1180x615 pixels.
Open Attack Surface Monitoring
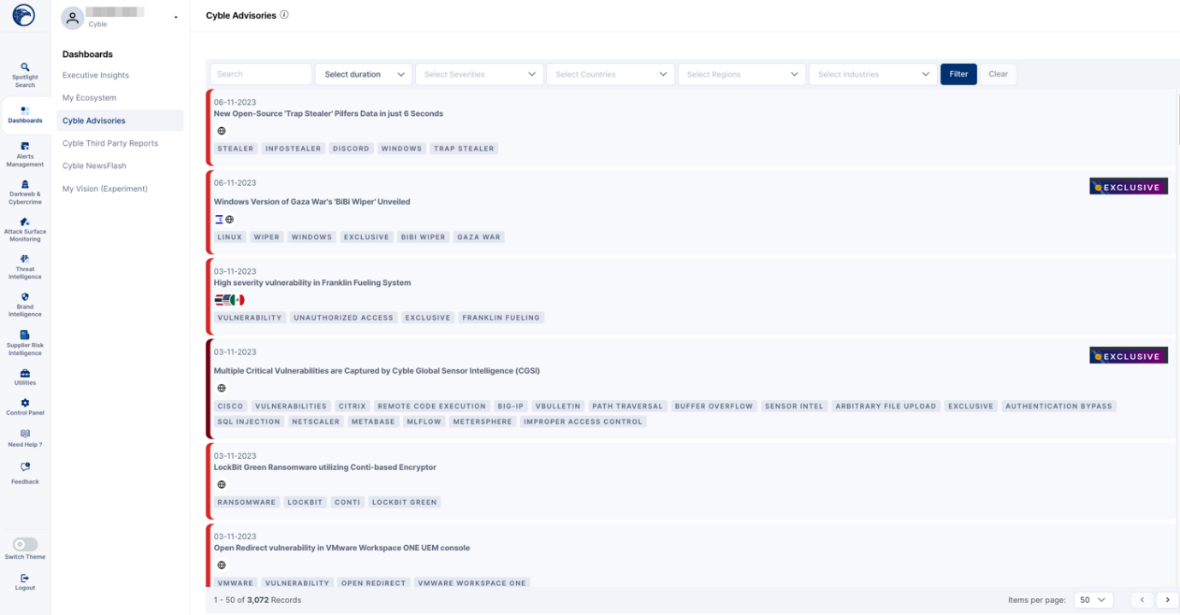point(25,230)
